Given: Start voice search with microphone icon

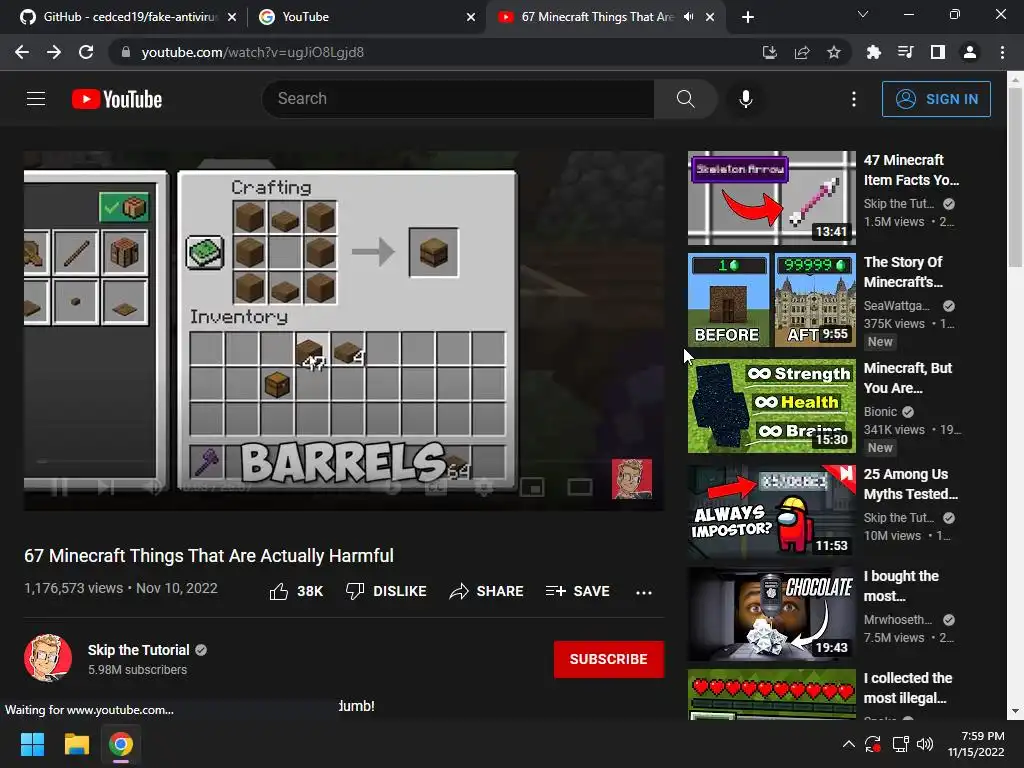Looking at the screenshot, I should click(x=745, y=99).
